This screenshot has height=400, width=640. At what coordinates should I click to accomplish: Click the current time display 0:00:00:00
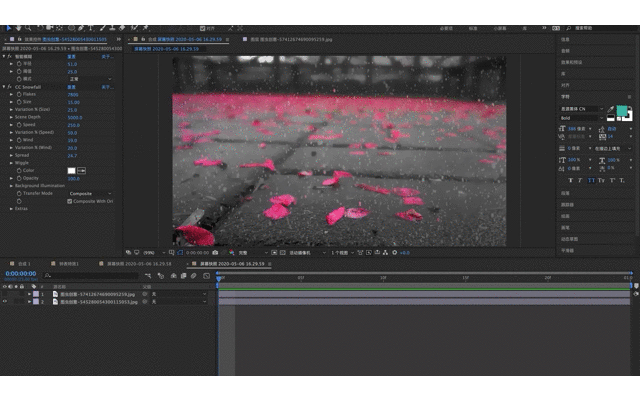pos(21,273)
